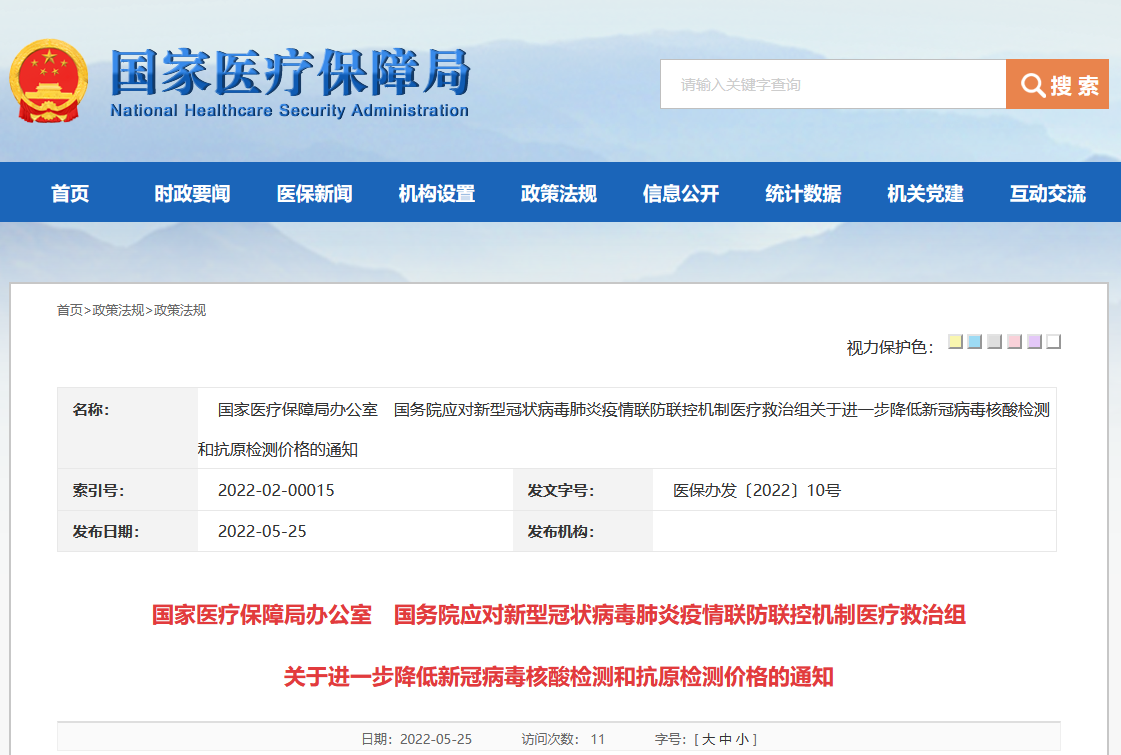Click document number 医保办发〔2022〕10号
The height and width of the screenshot is (755, 1121).
tap(757, 490)
